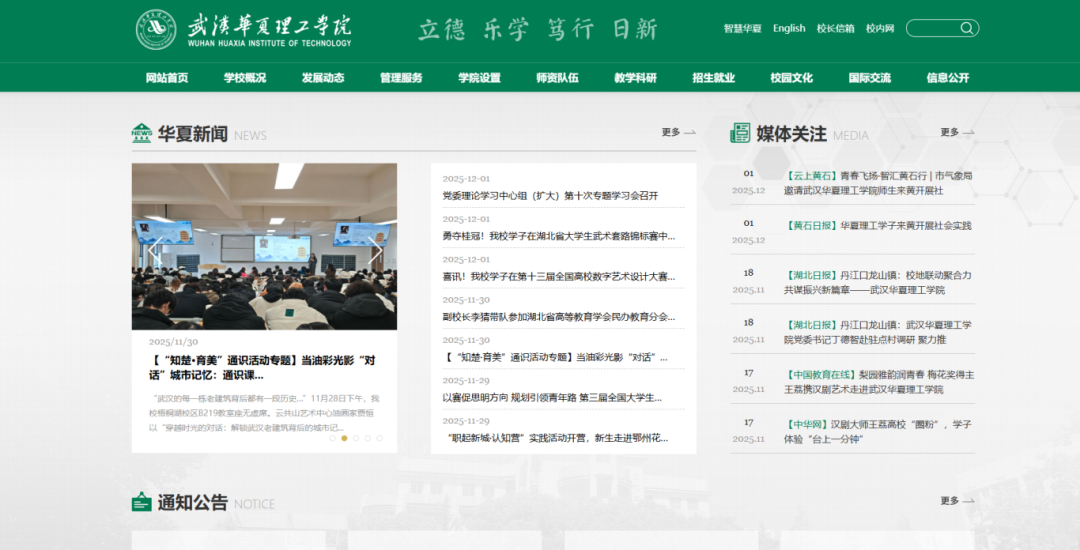Viewport: 1080px width, 550px height.
Task: Open 信息公开 menu
Action: [x=948, y=78]
